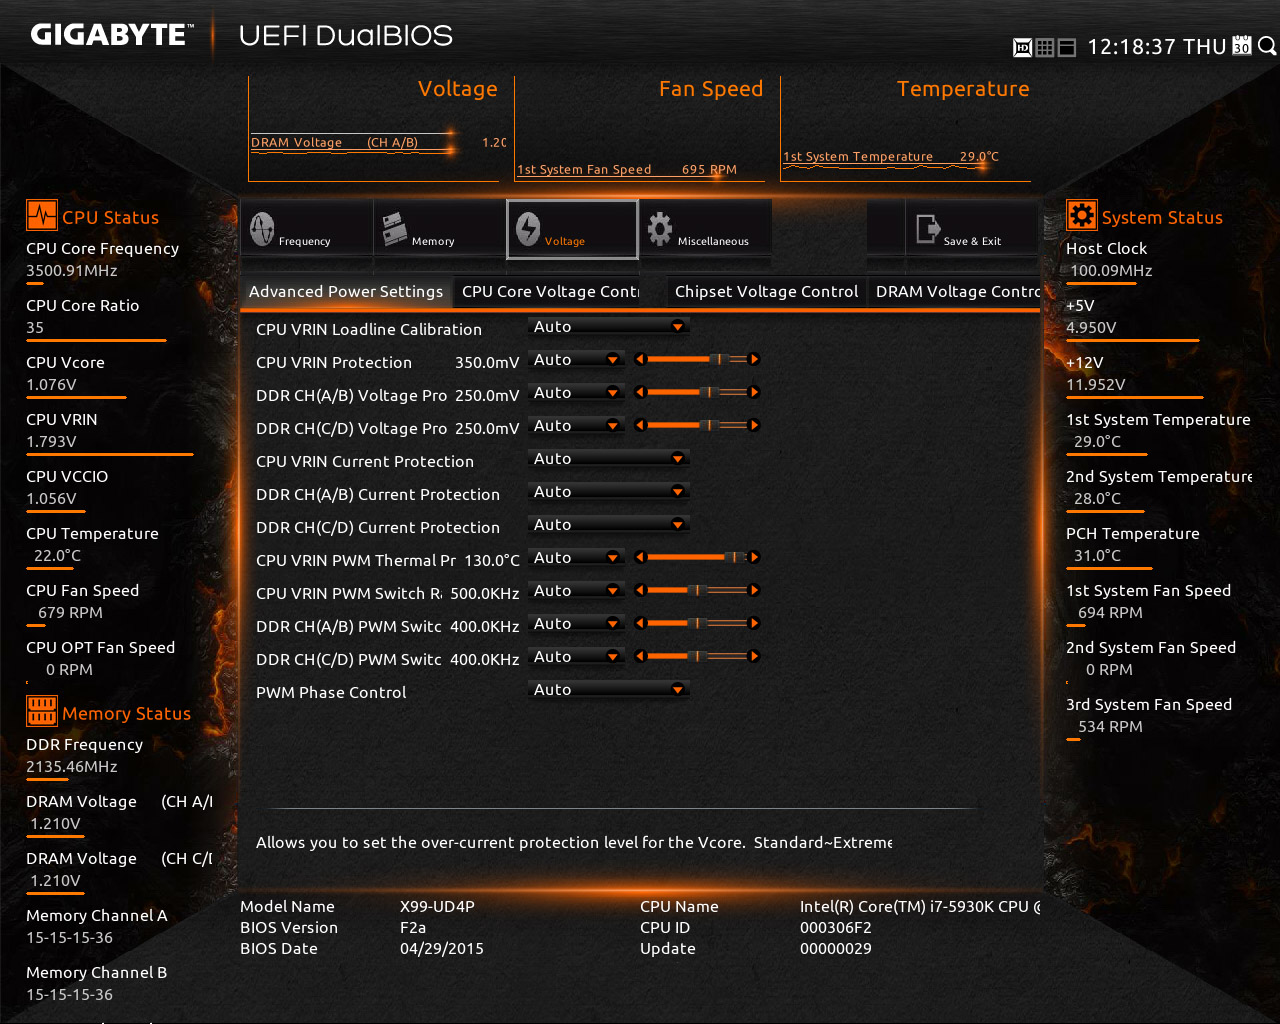1280x1024 pixels.
Task: Increase DDR CH(C/D) PWM Switch Rate arrow
Action: [x=754, y=656]
